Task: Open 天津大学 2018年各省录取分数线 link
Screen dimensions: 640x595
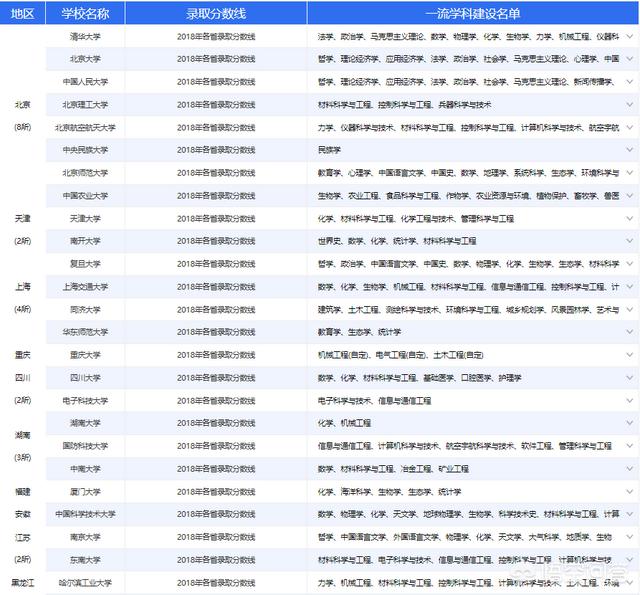Action: (x=216, y=218)
